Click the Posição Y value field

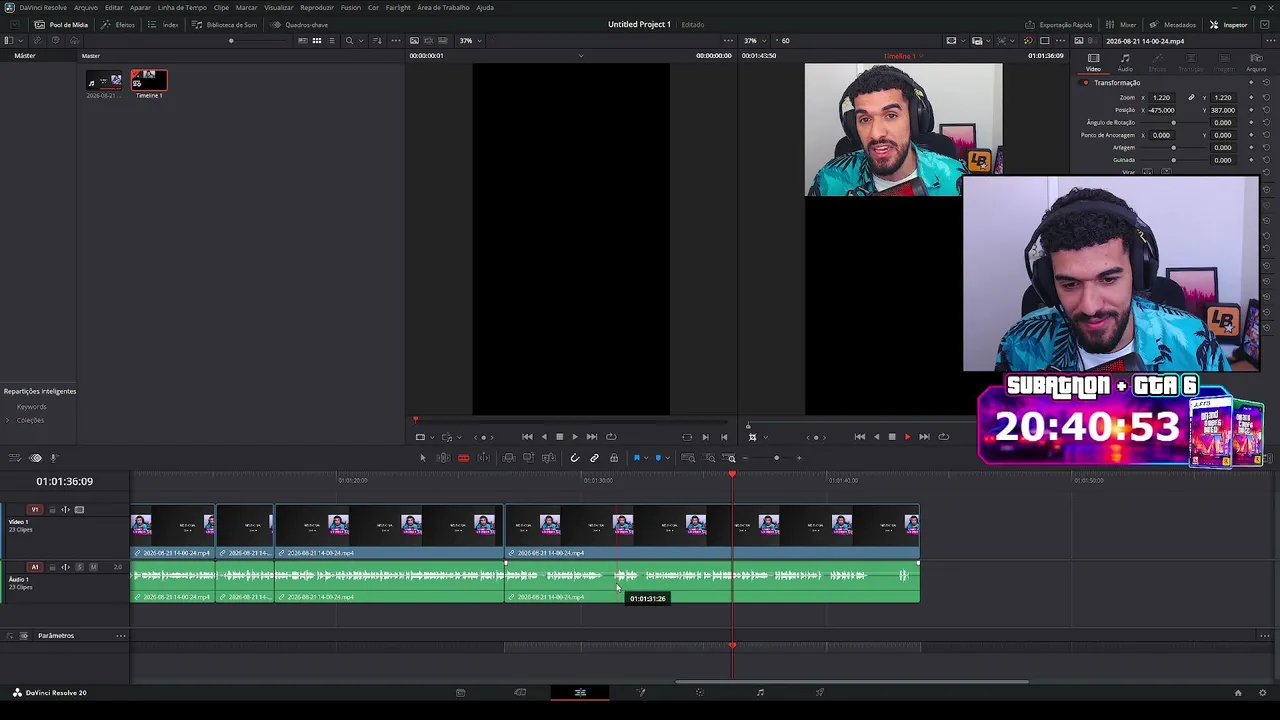(1222, 110)
